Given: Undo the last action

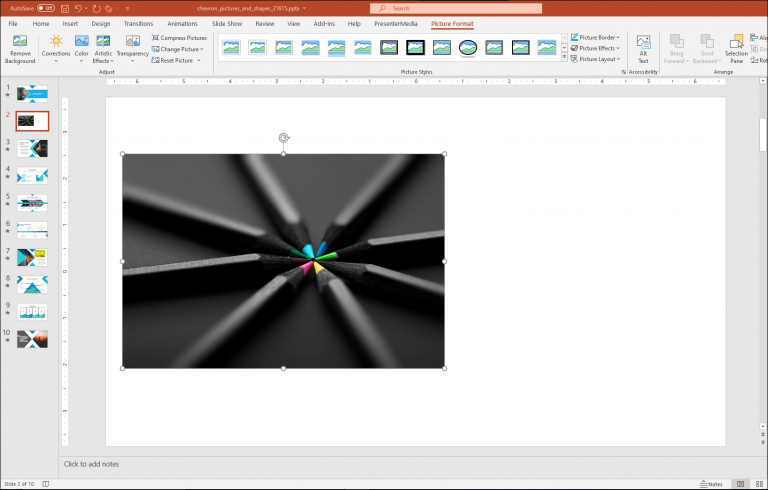Looking at the screenshot, I should click(78, 8).
